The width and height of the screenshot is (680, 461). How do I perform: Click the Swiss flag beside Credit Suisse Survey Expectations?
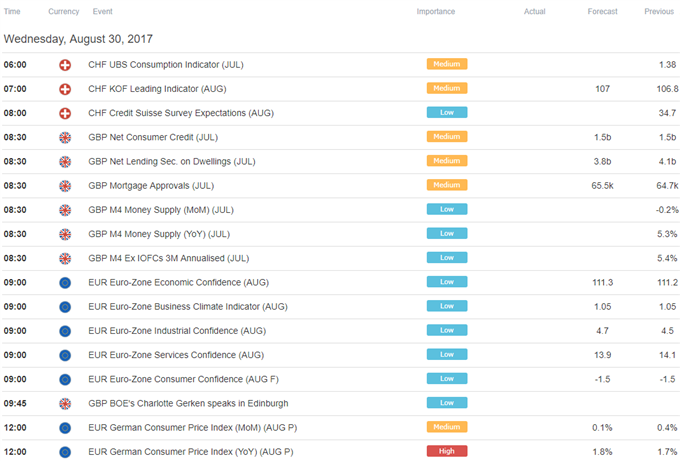[65, 114]
